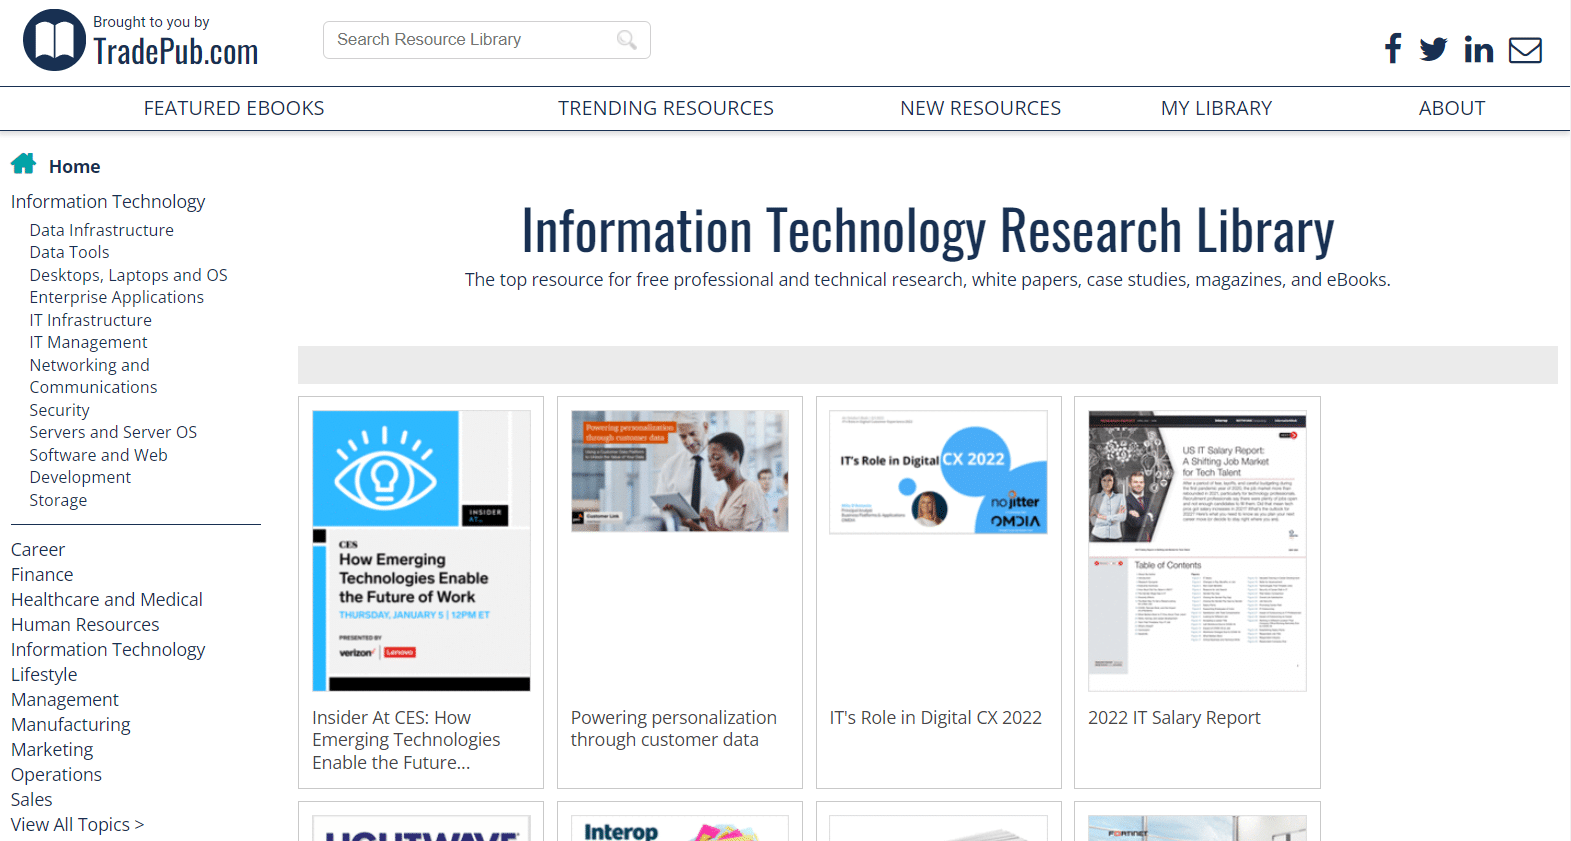Screen dimensions: 1571x841
Task: Open Desktops, Laptops and OS category
Action: tap(128, 275)
